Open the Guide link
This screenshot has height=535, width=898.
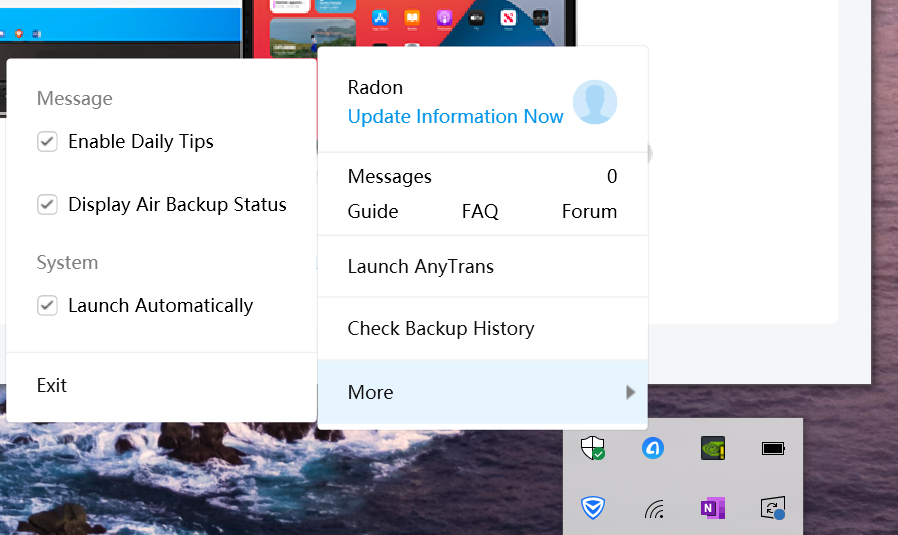[x=373, y=211]
